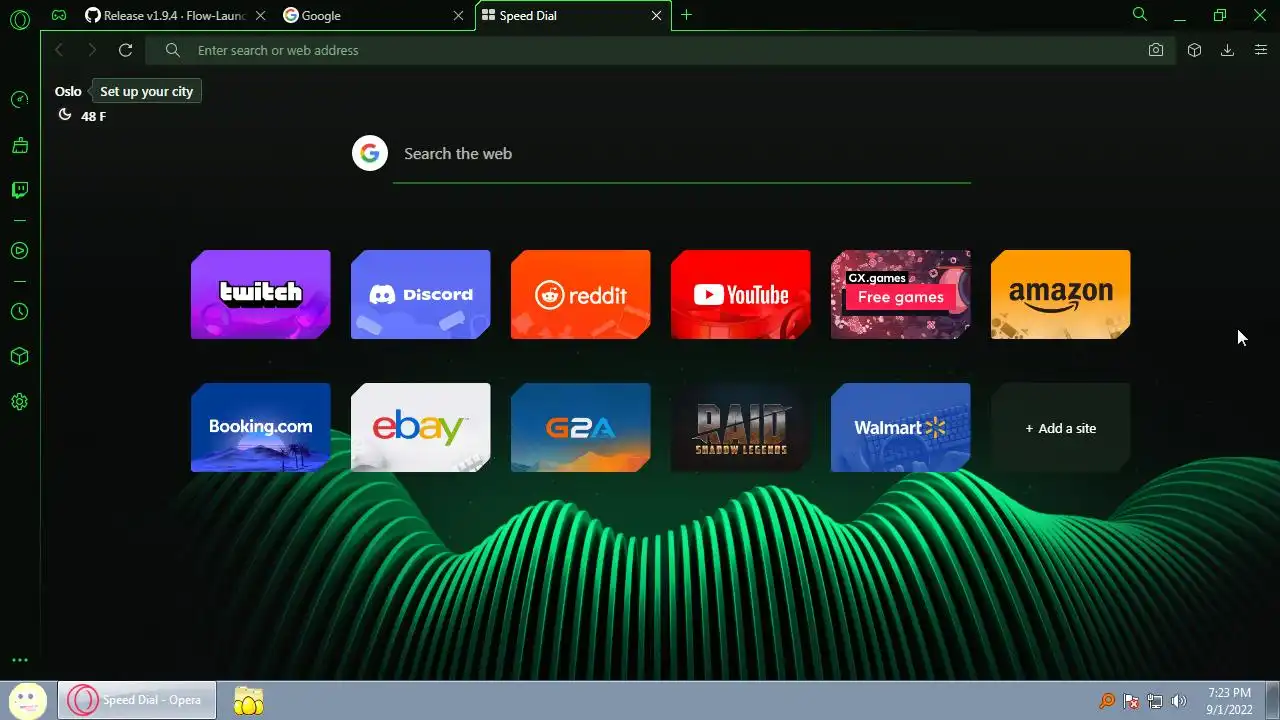Open GX Corner gamepad icon
Image resolution: width=1280 pixels, height=720 pixels.
coord(60,16)
